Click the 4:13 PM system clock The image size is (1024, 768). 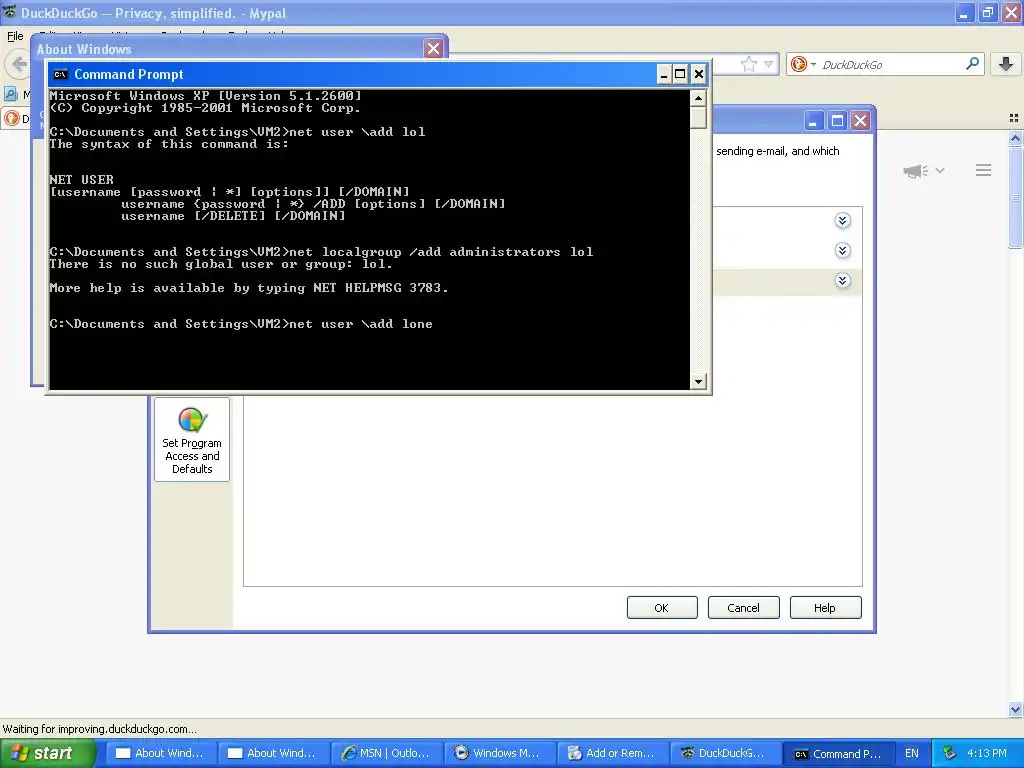[987, 753]
